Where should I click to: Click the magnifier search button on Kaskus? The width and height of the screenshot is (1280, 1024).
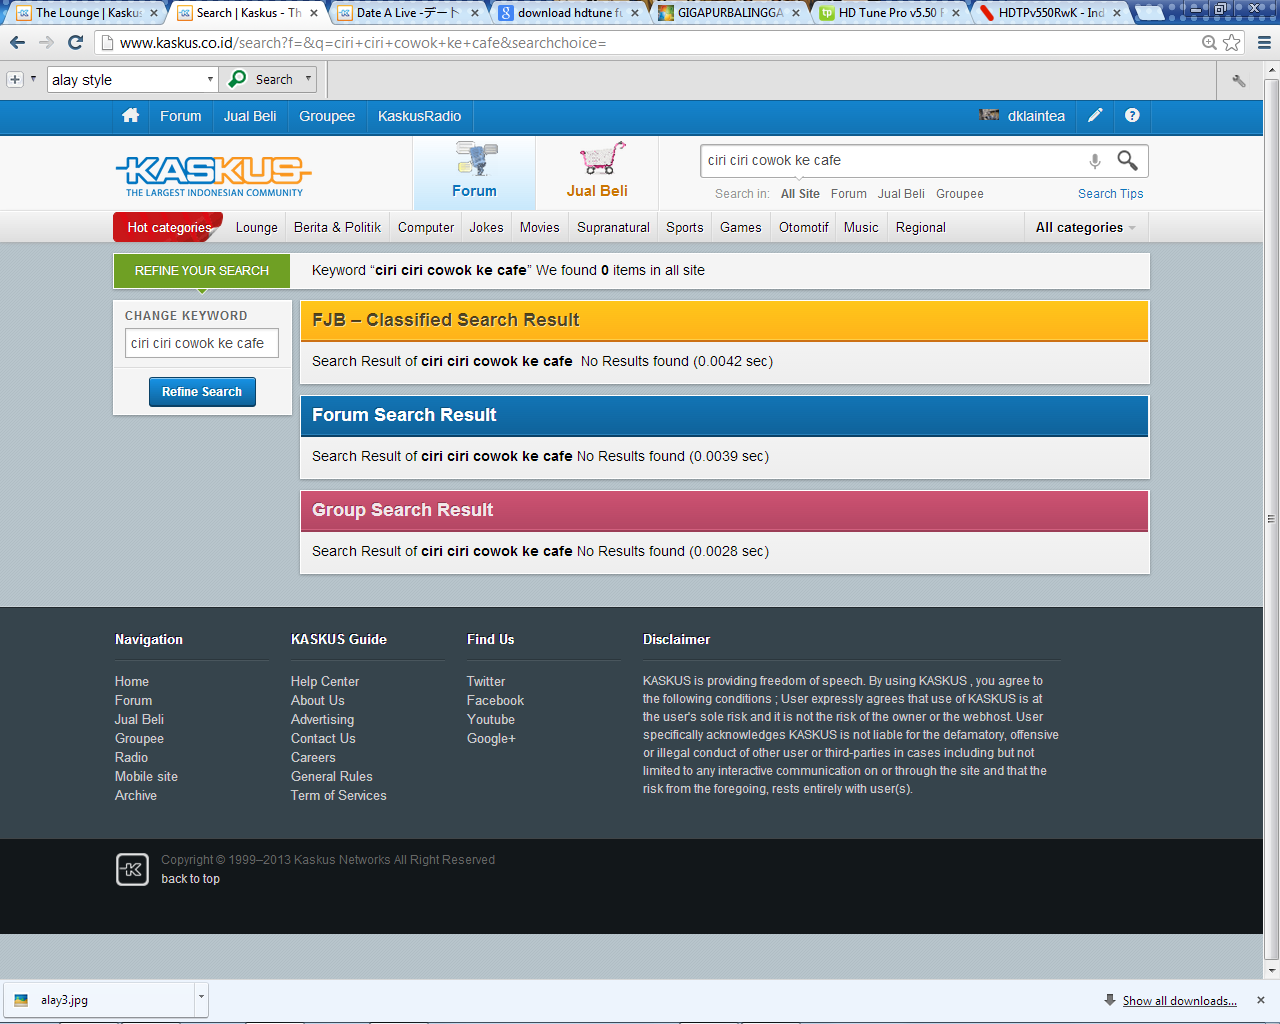[1127, 160]
